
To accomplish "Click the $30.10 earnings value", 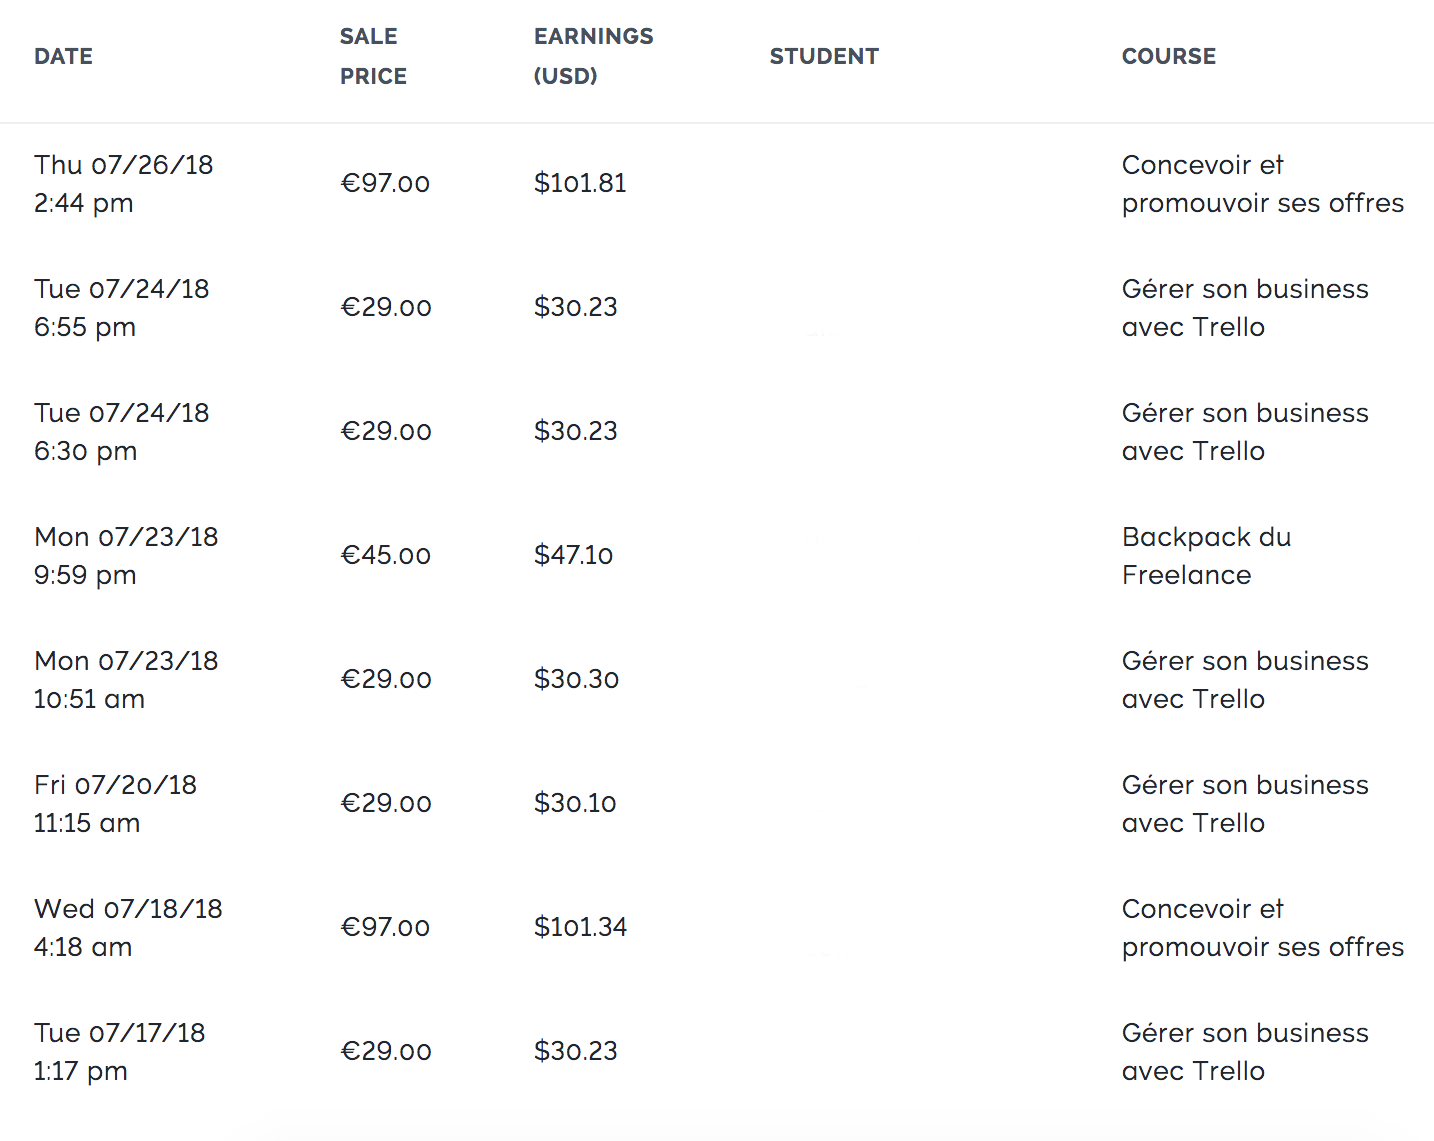I will pyautogui.click(x=575, y=803).
